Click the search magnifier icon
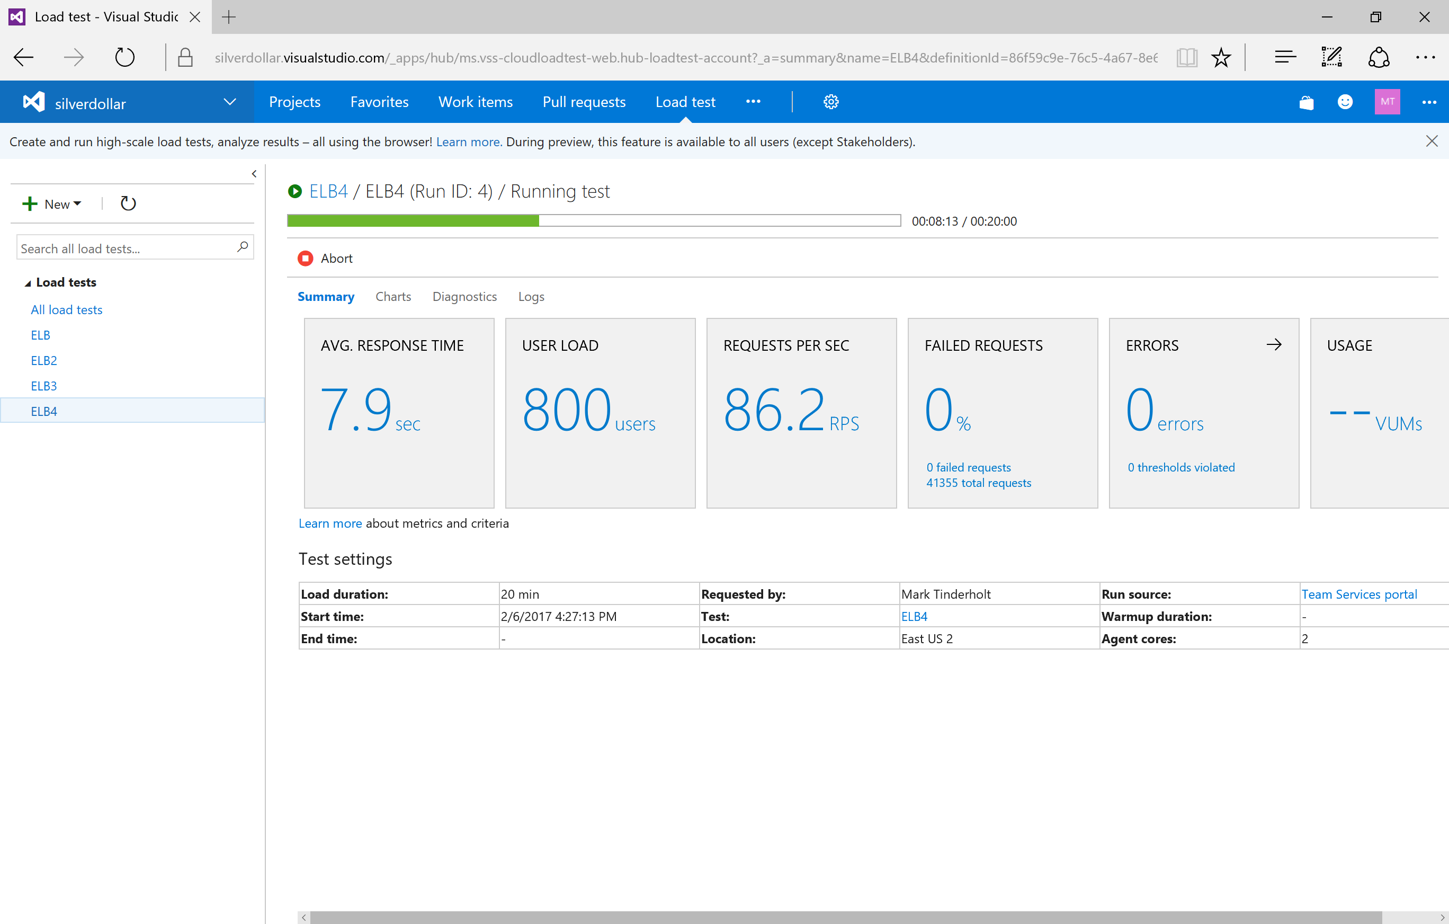The width and height of the screenshot is (1450, 924). tap(242, 247)
